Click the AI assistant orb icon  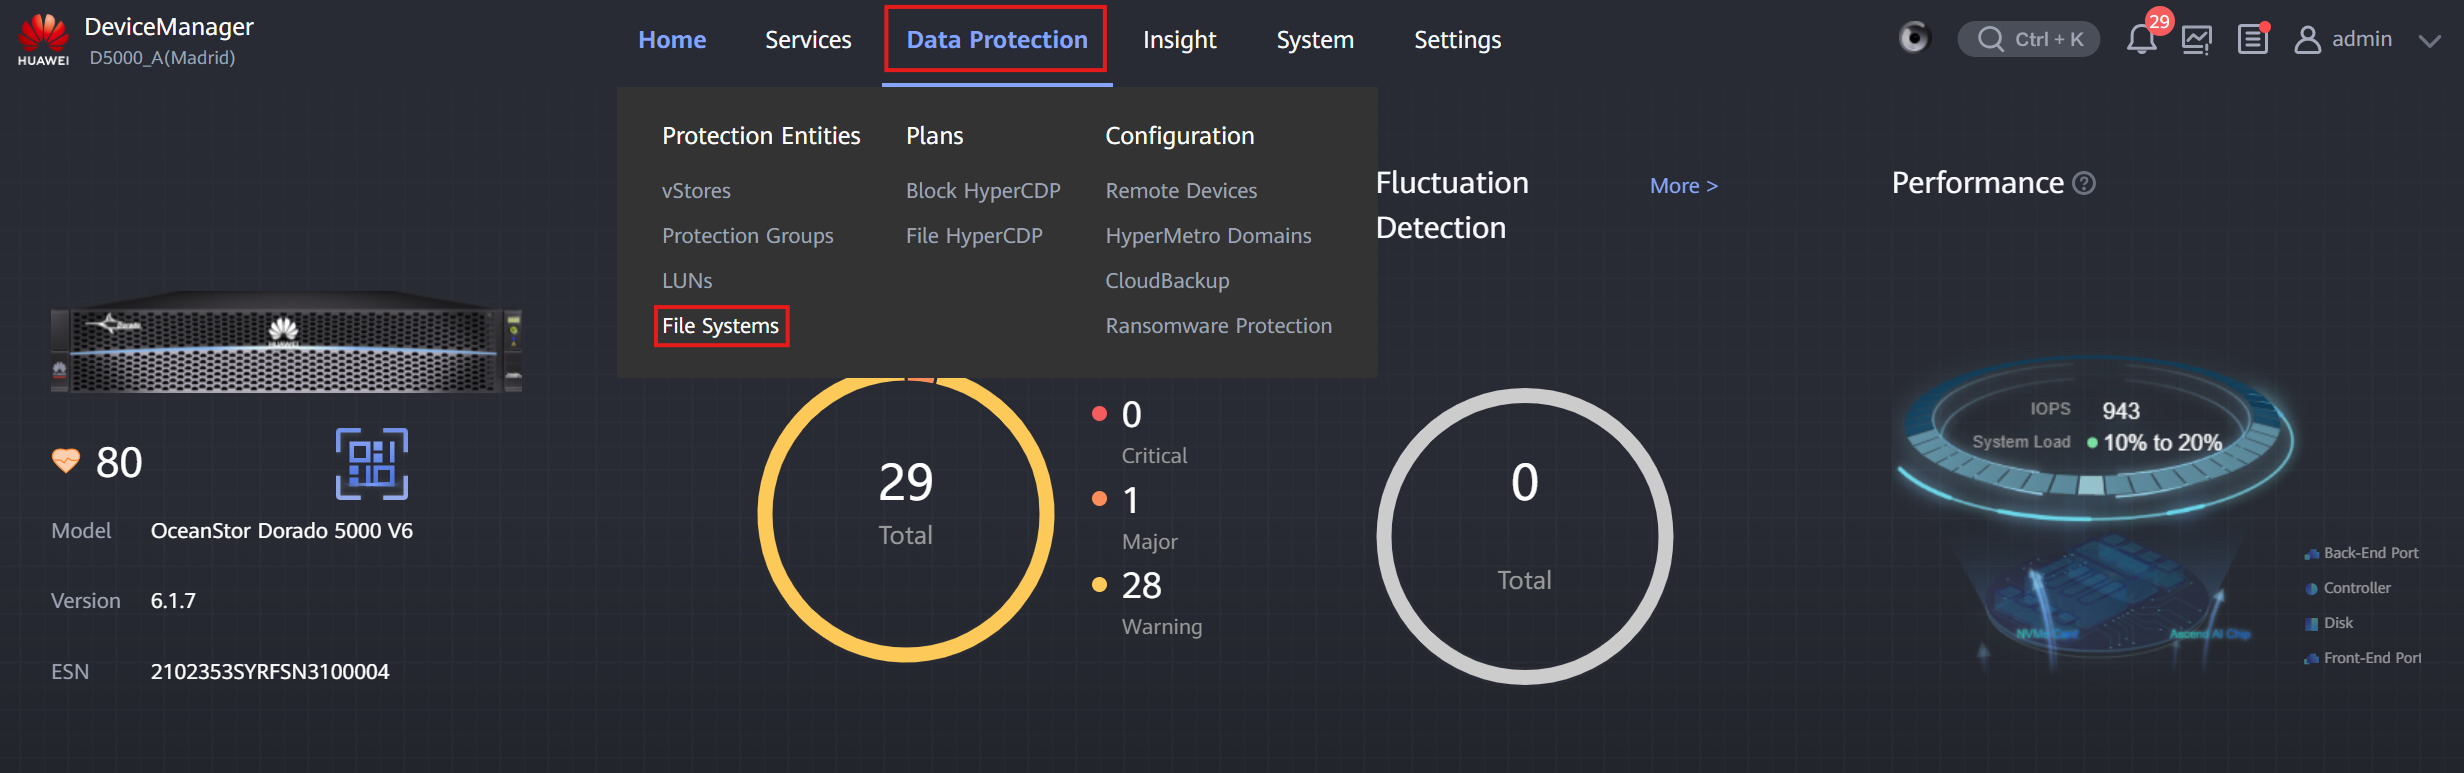(x=1914, y=38)
